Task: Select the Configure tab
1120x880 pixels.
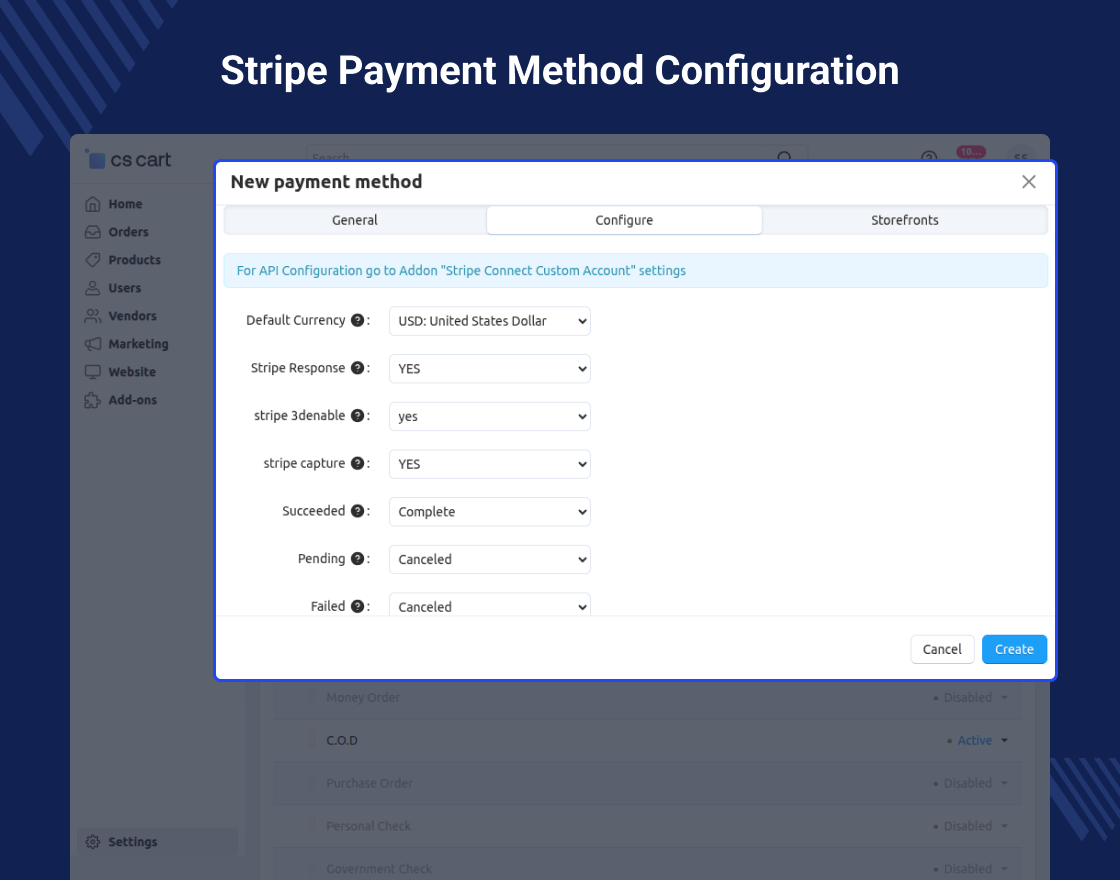Action: [624, 220]
